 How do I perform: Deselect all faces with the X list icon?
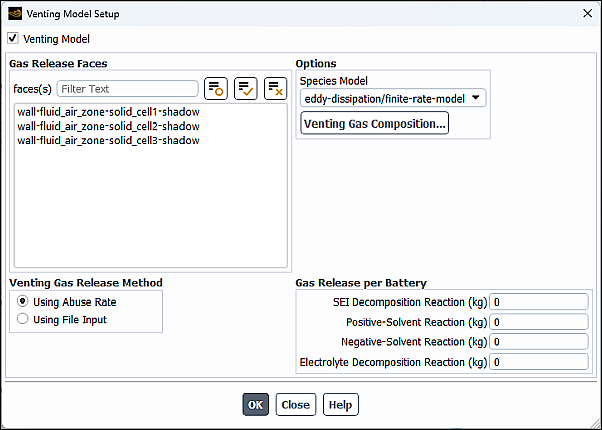coord(275,89)
